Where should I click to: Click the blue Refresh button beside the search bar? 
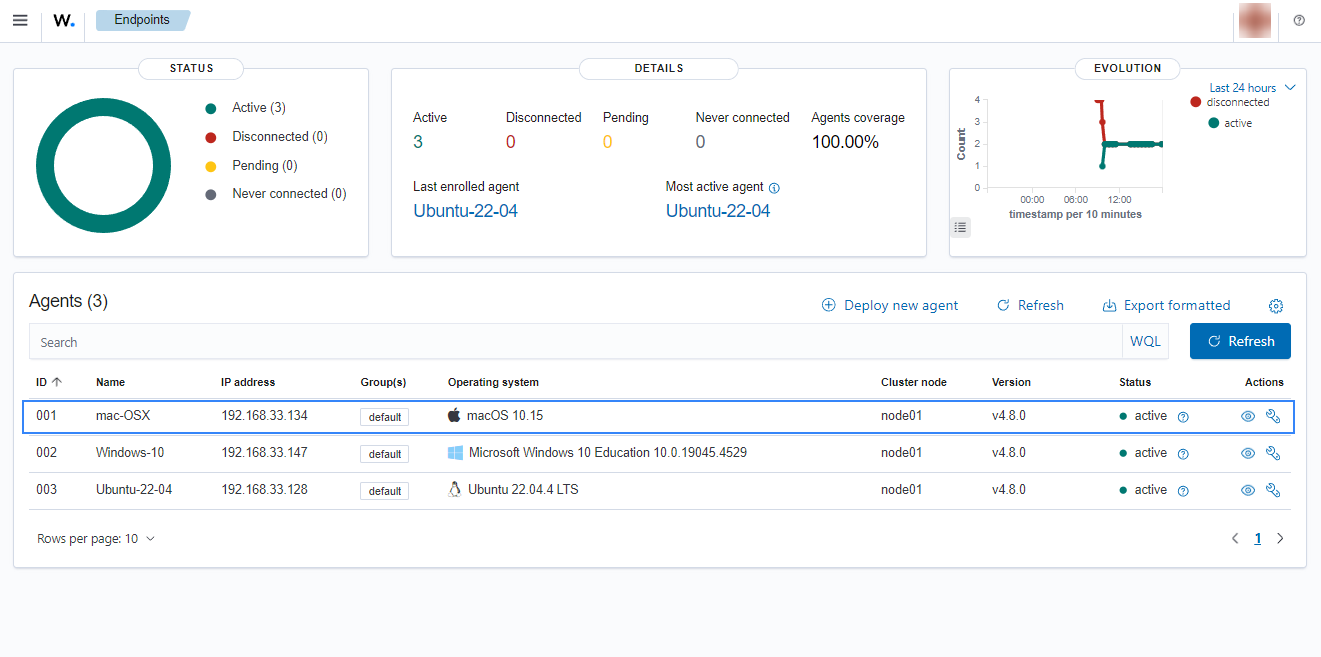coord(1240,341)
